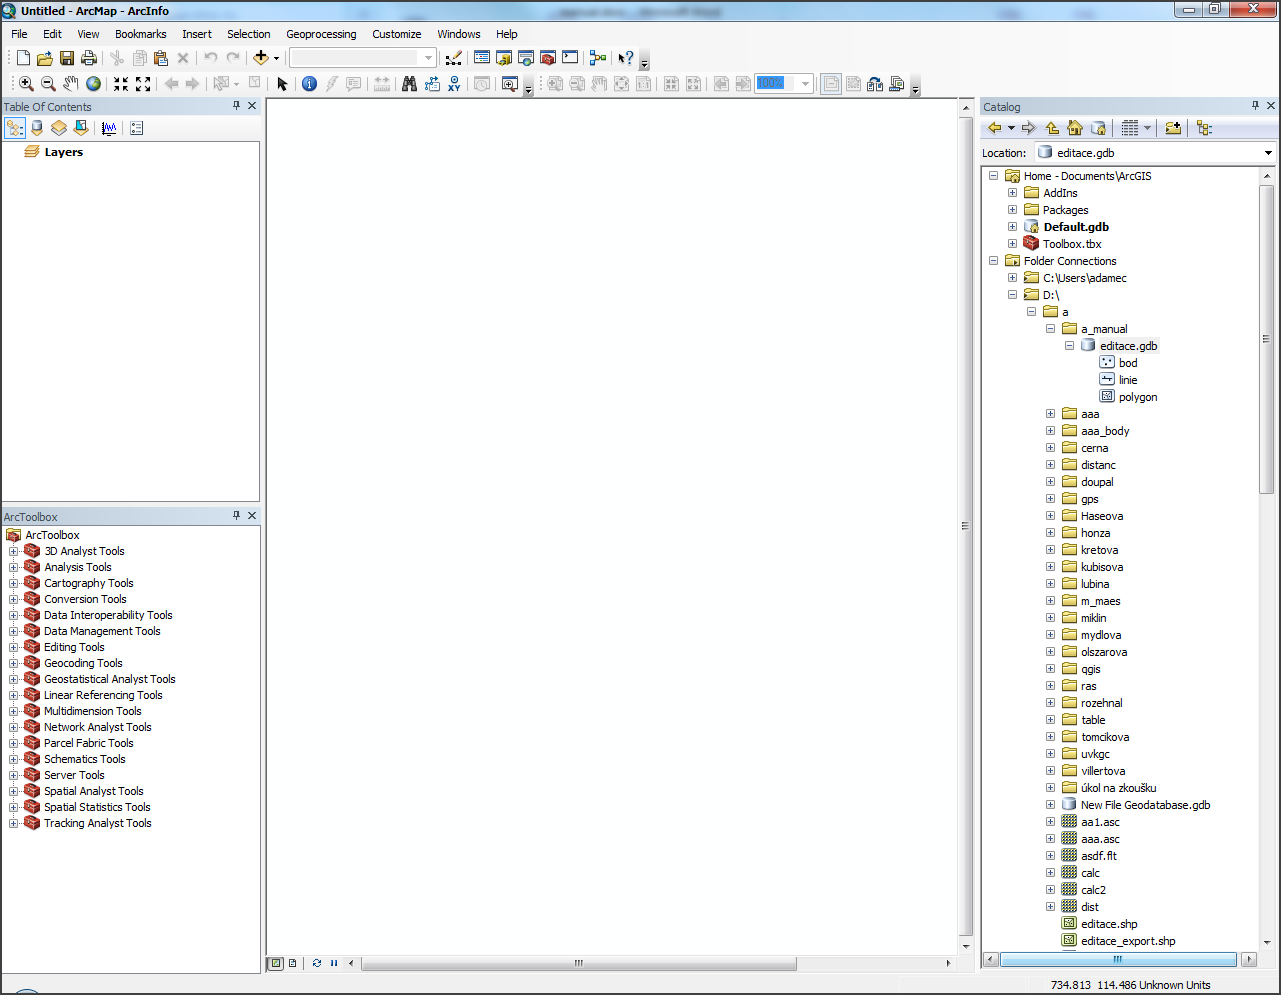Click the Find Route icon
This screenshot has height=995, width=1281.
click(x=433, y=84)
